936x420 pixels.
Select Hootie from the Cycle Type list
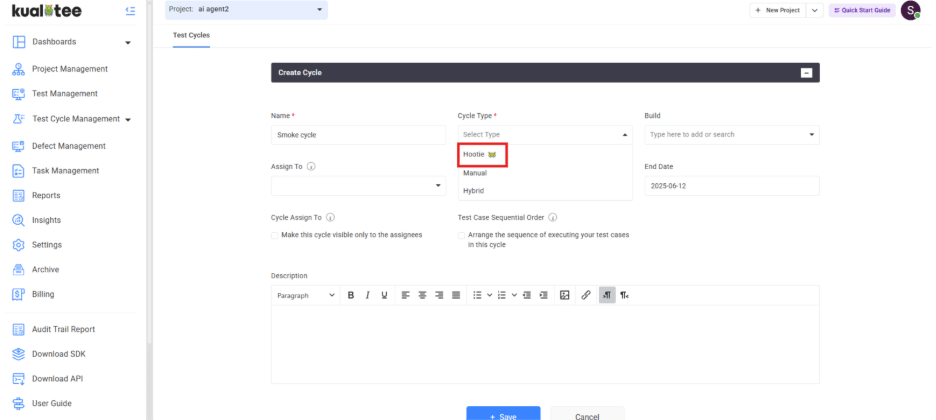[x=482, y=155]
